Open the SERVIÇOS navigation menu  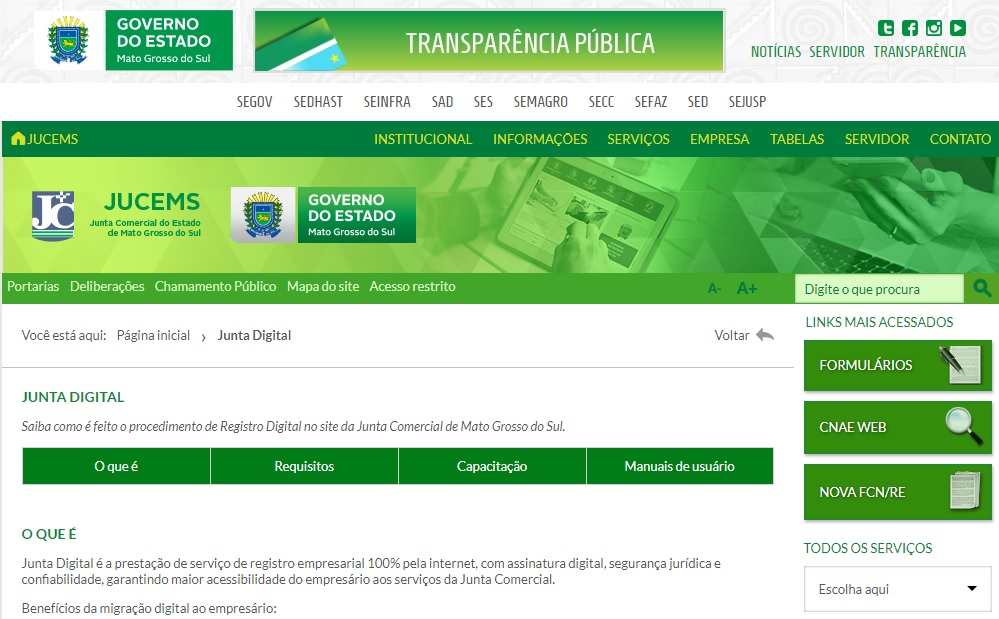pyautogui.click(x=638, y=139)
